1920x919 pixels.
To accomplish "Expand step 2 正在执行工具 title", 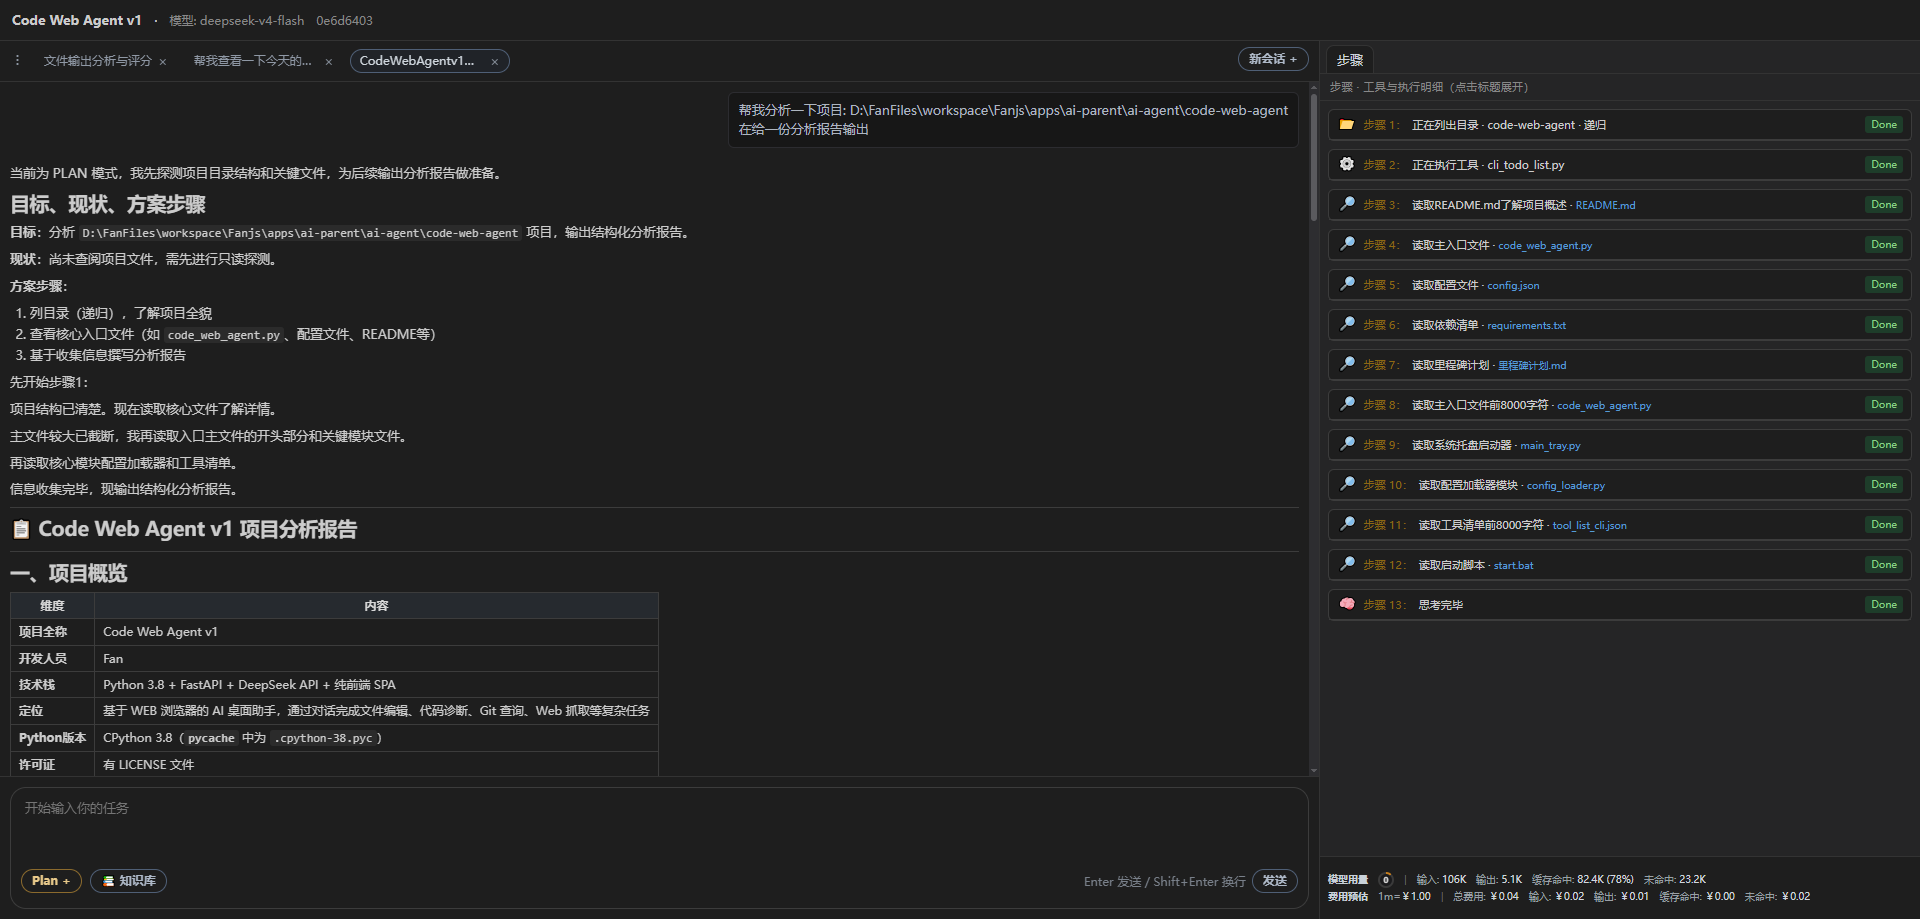I will click(1488, 165).
